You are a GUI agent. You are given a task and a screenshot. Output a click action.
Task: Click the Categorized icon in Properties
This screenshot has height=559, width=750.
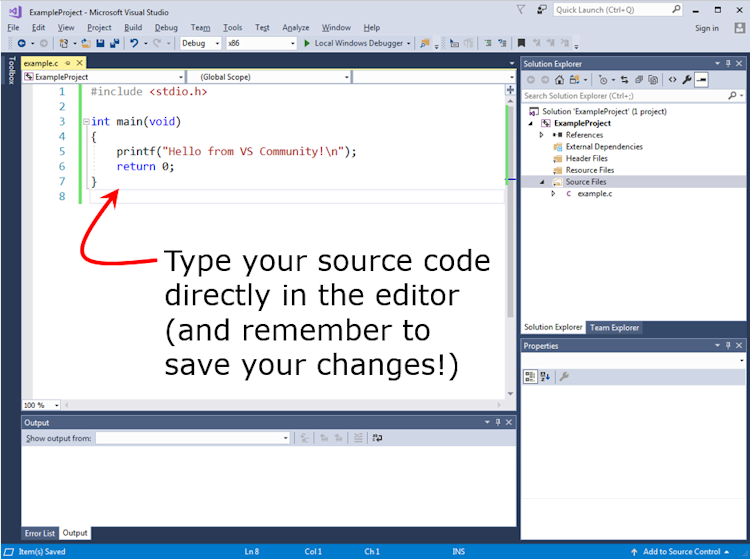(x=530, y=377)
